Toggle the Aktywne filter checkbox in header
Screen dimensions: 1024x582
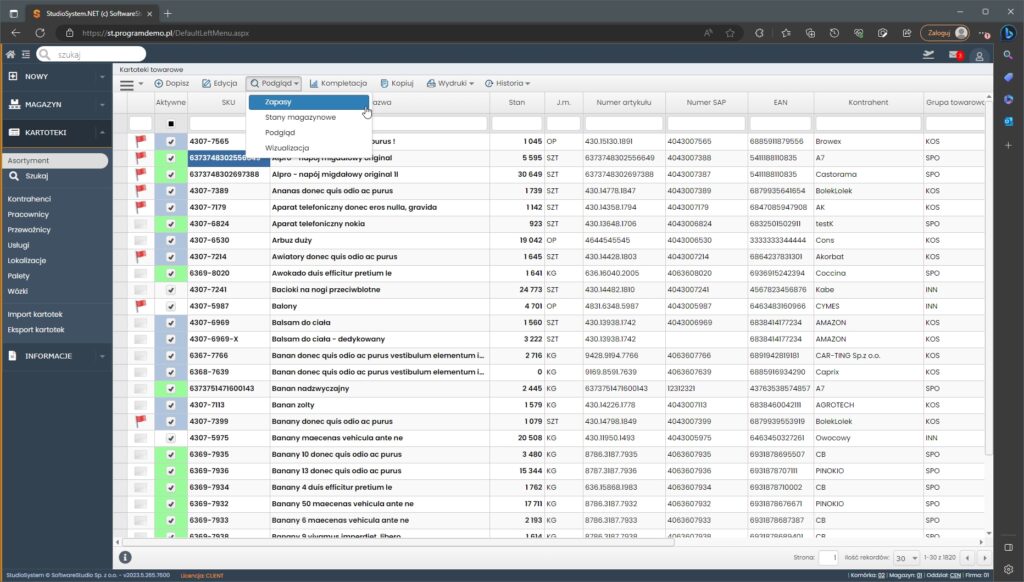coord(171,124)
